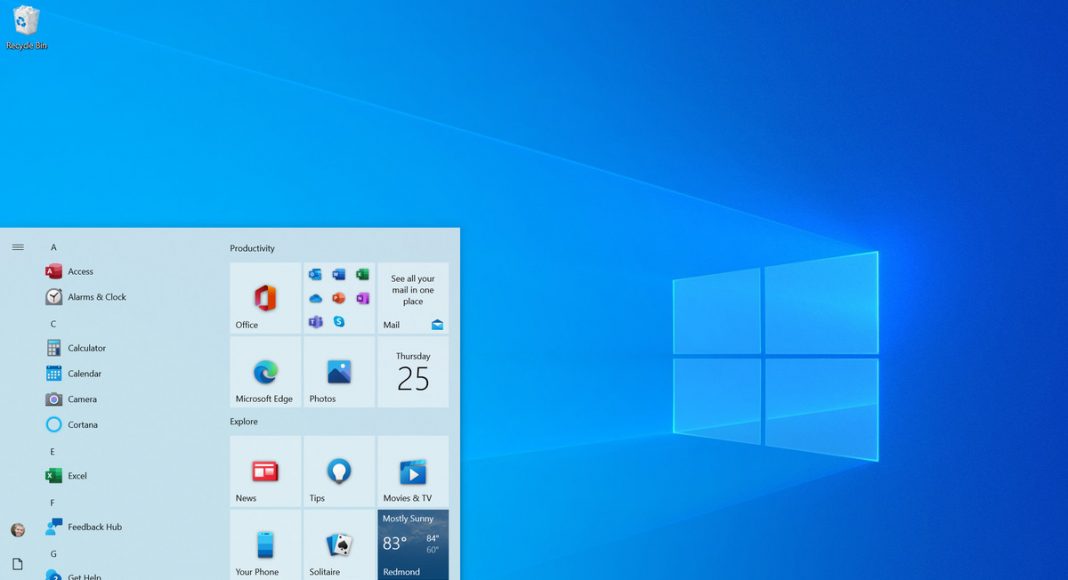Screen dimensions: 1068x580
Task: Open the Your Phone tile
Action: [265, 545]
